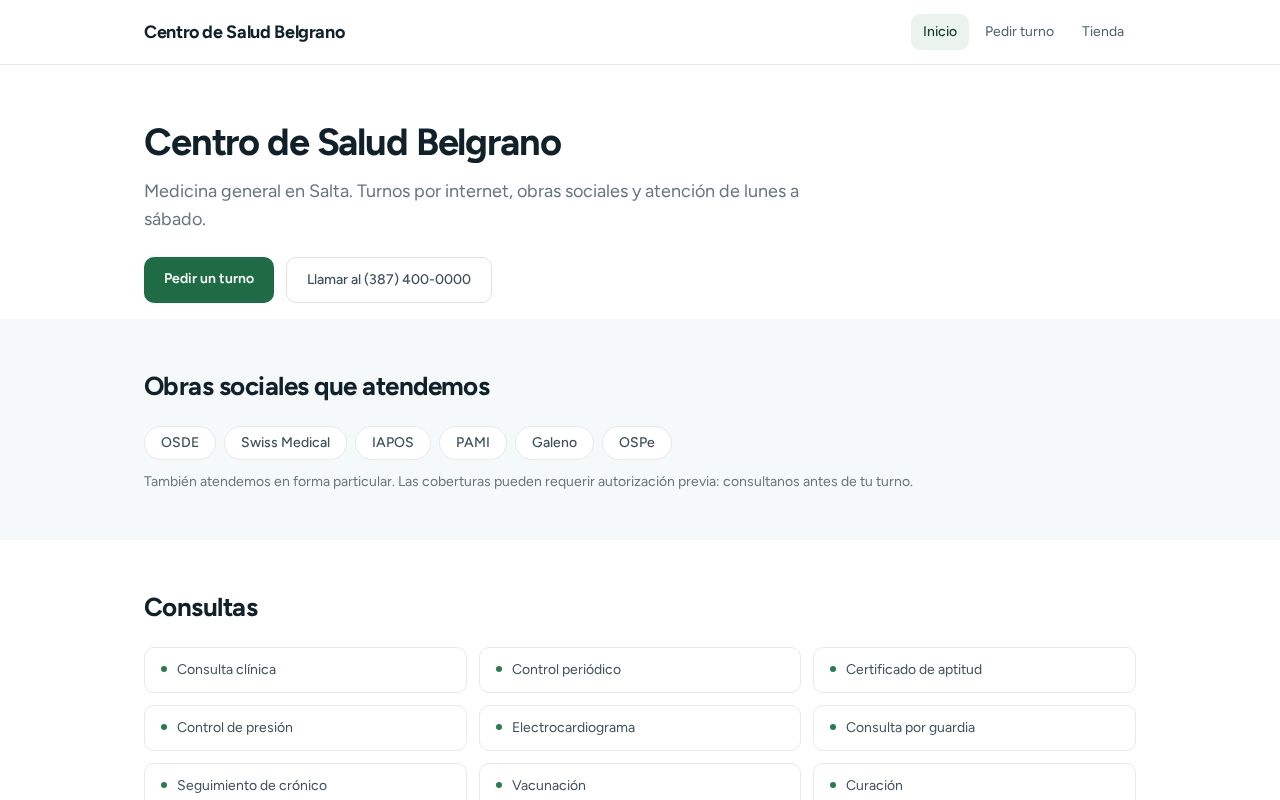
Task: Open the Control periódico card
Action: 640,670
